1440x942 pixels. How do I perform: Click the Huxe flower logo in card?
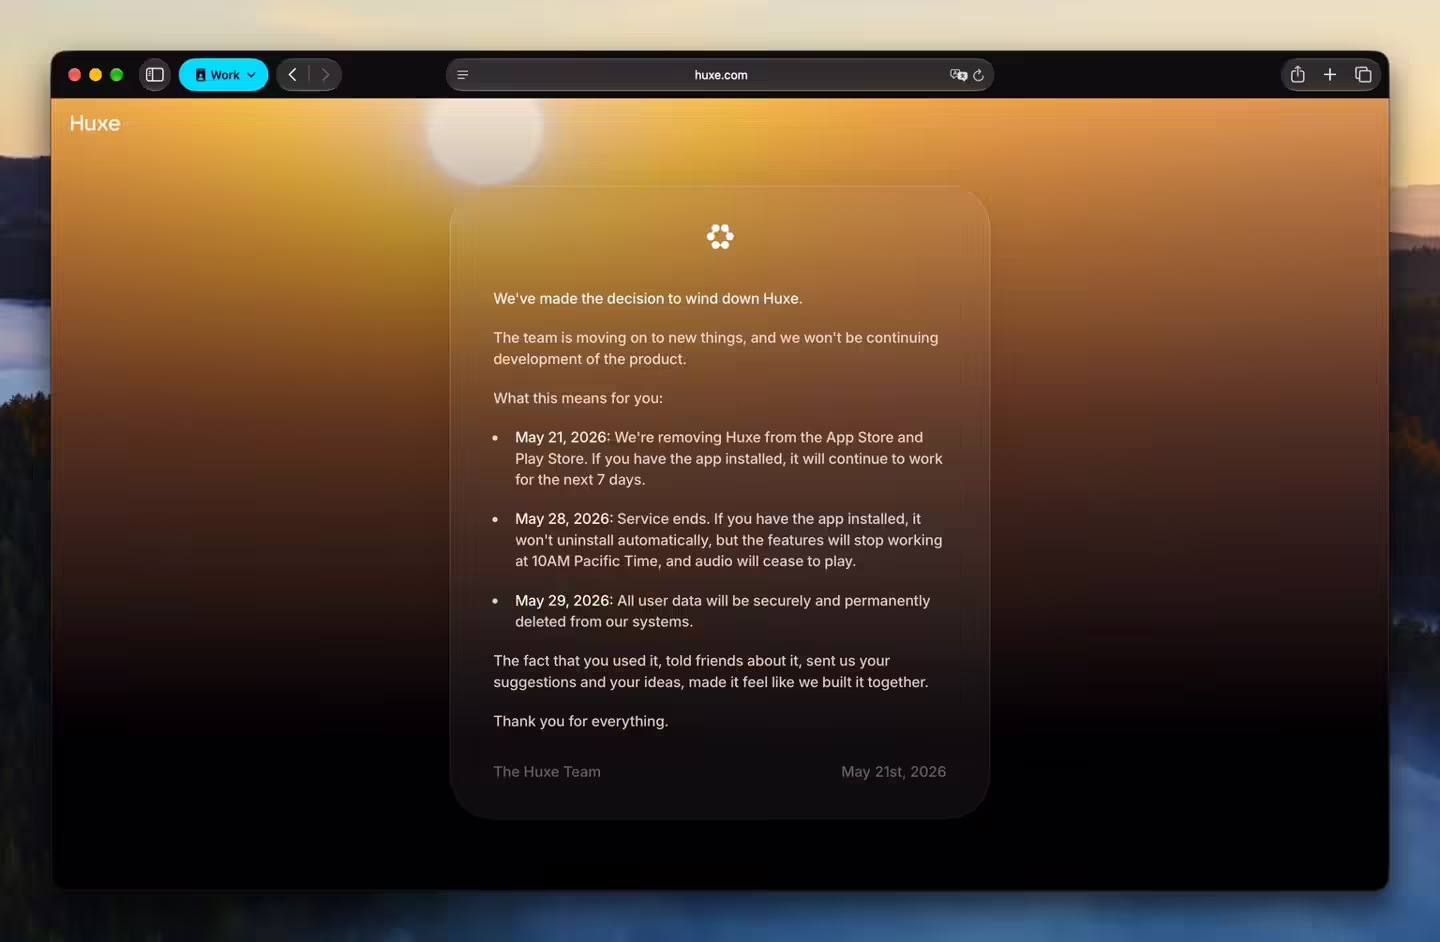click(720, 236)
